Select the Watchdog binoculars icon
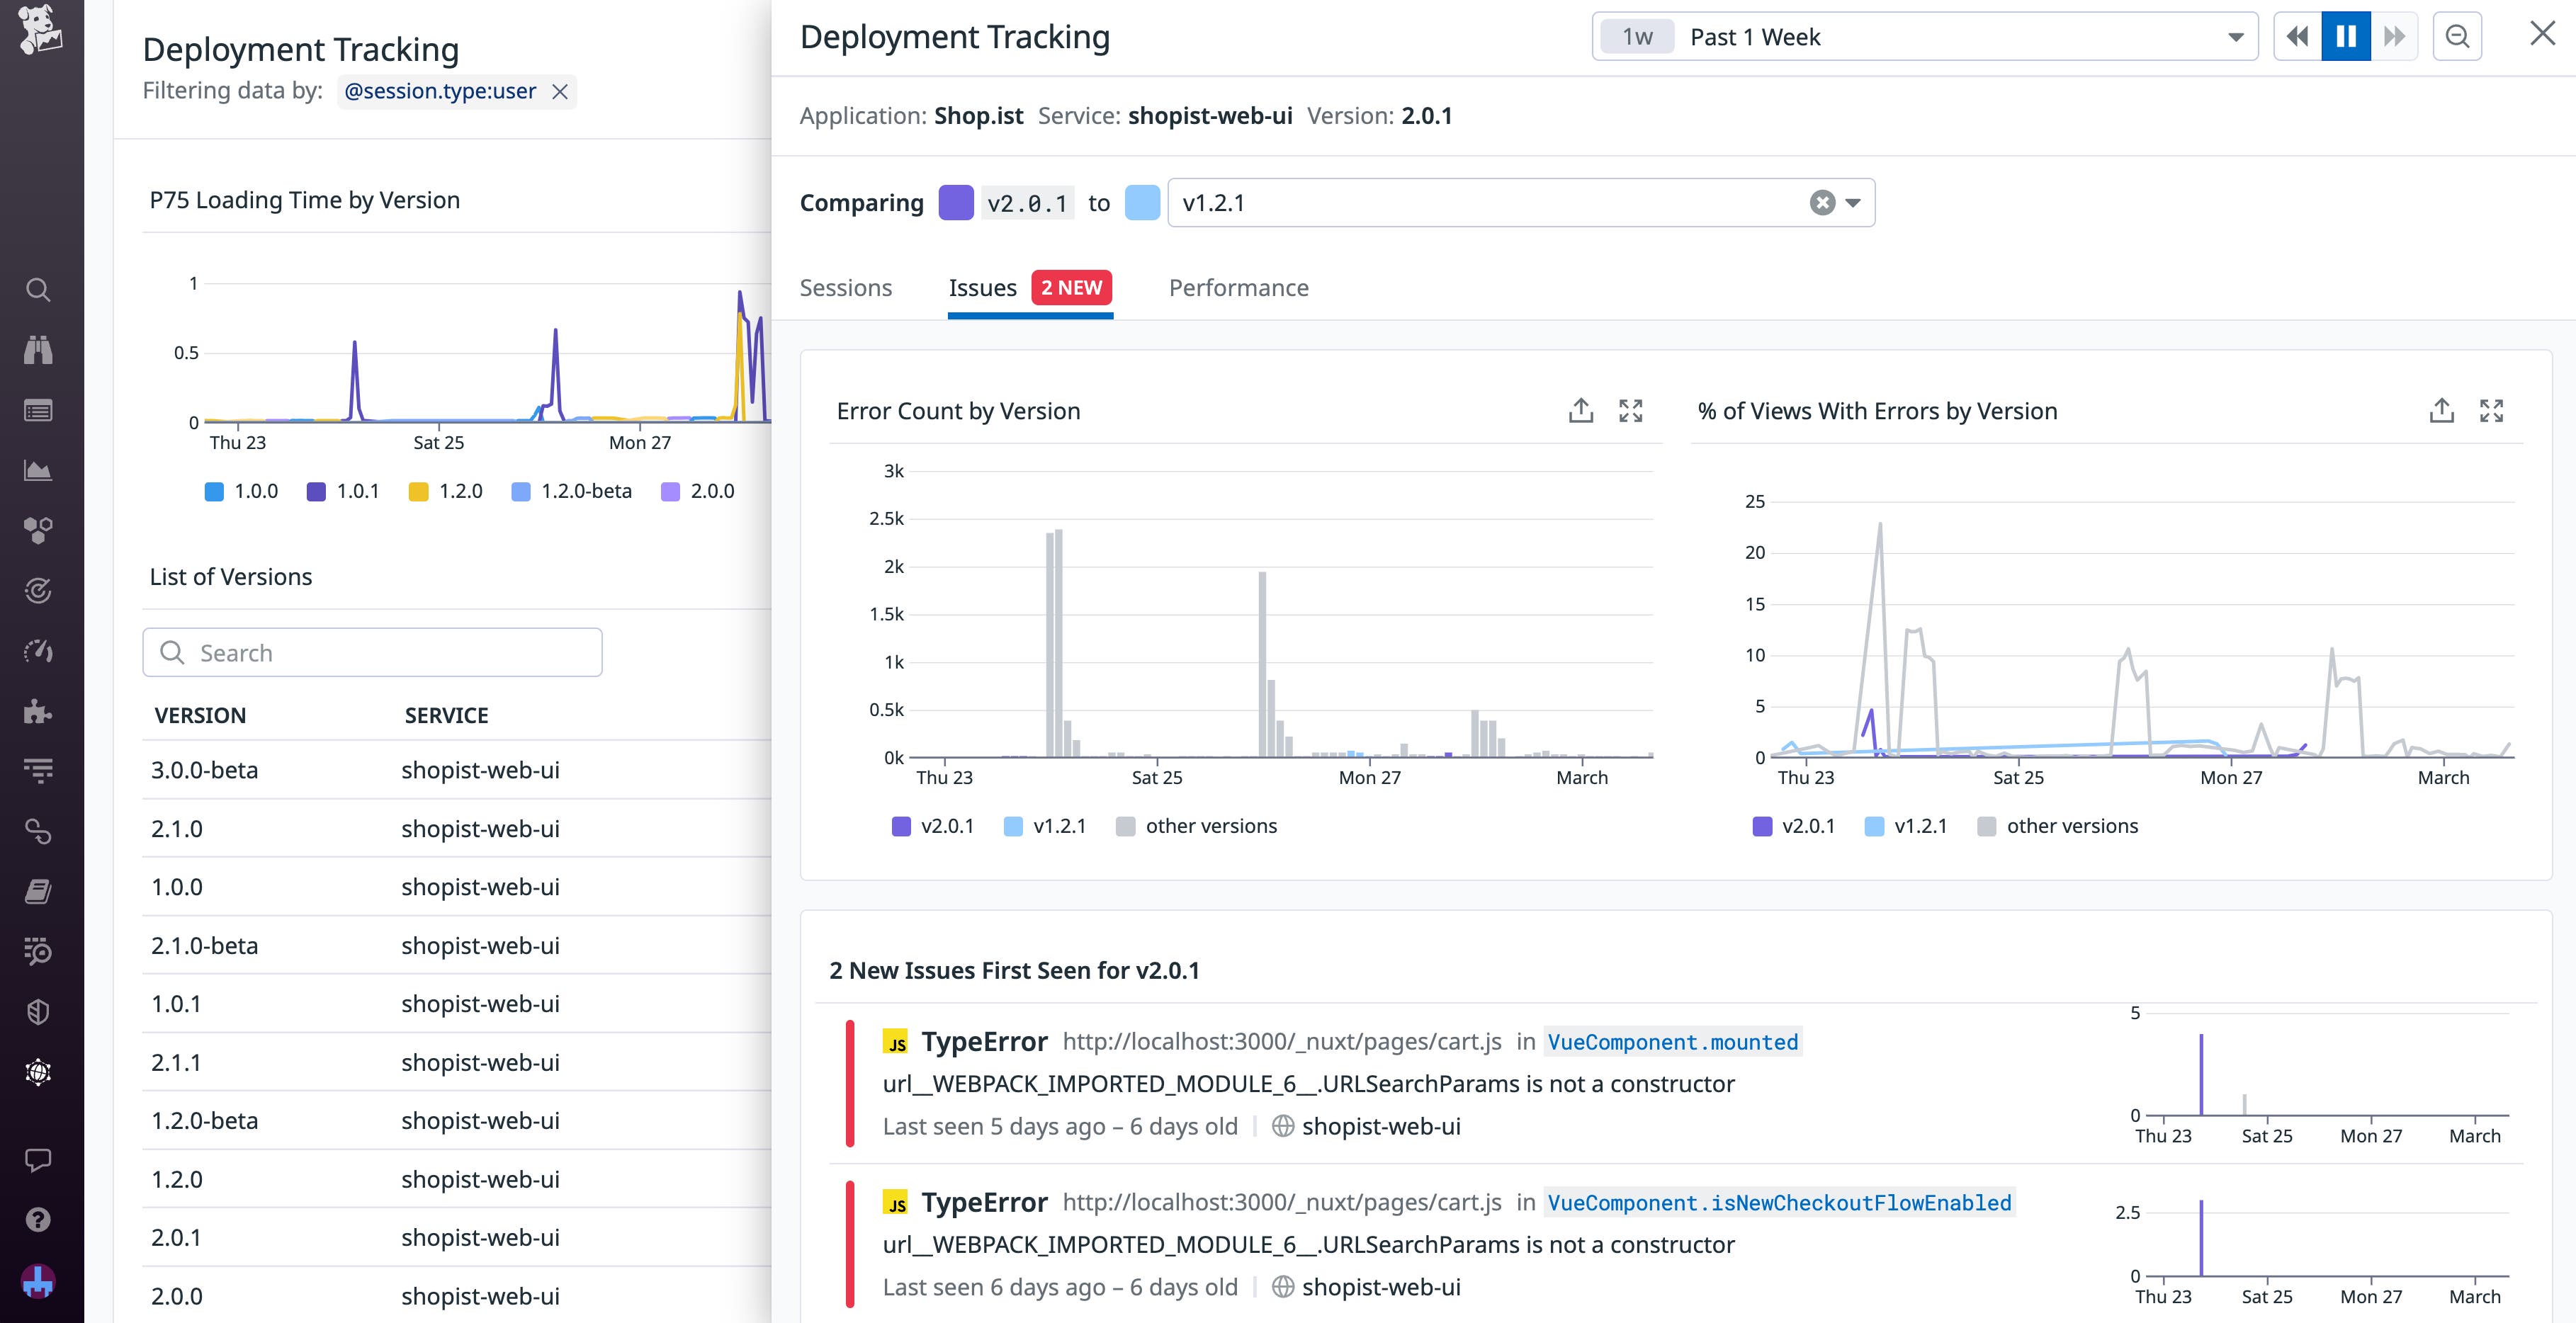This screenshot has width=2576, height=1323. point(38,349)
